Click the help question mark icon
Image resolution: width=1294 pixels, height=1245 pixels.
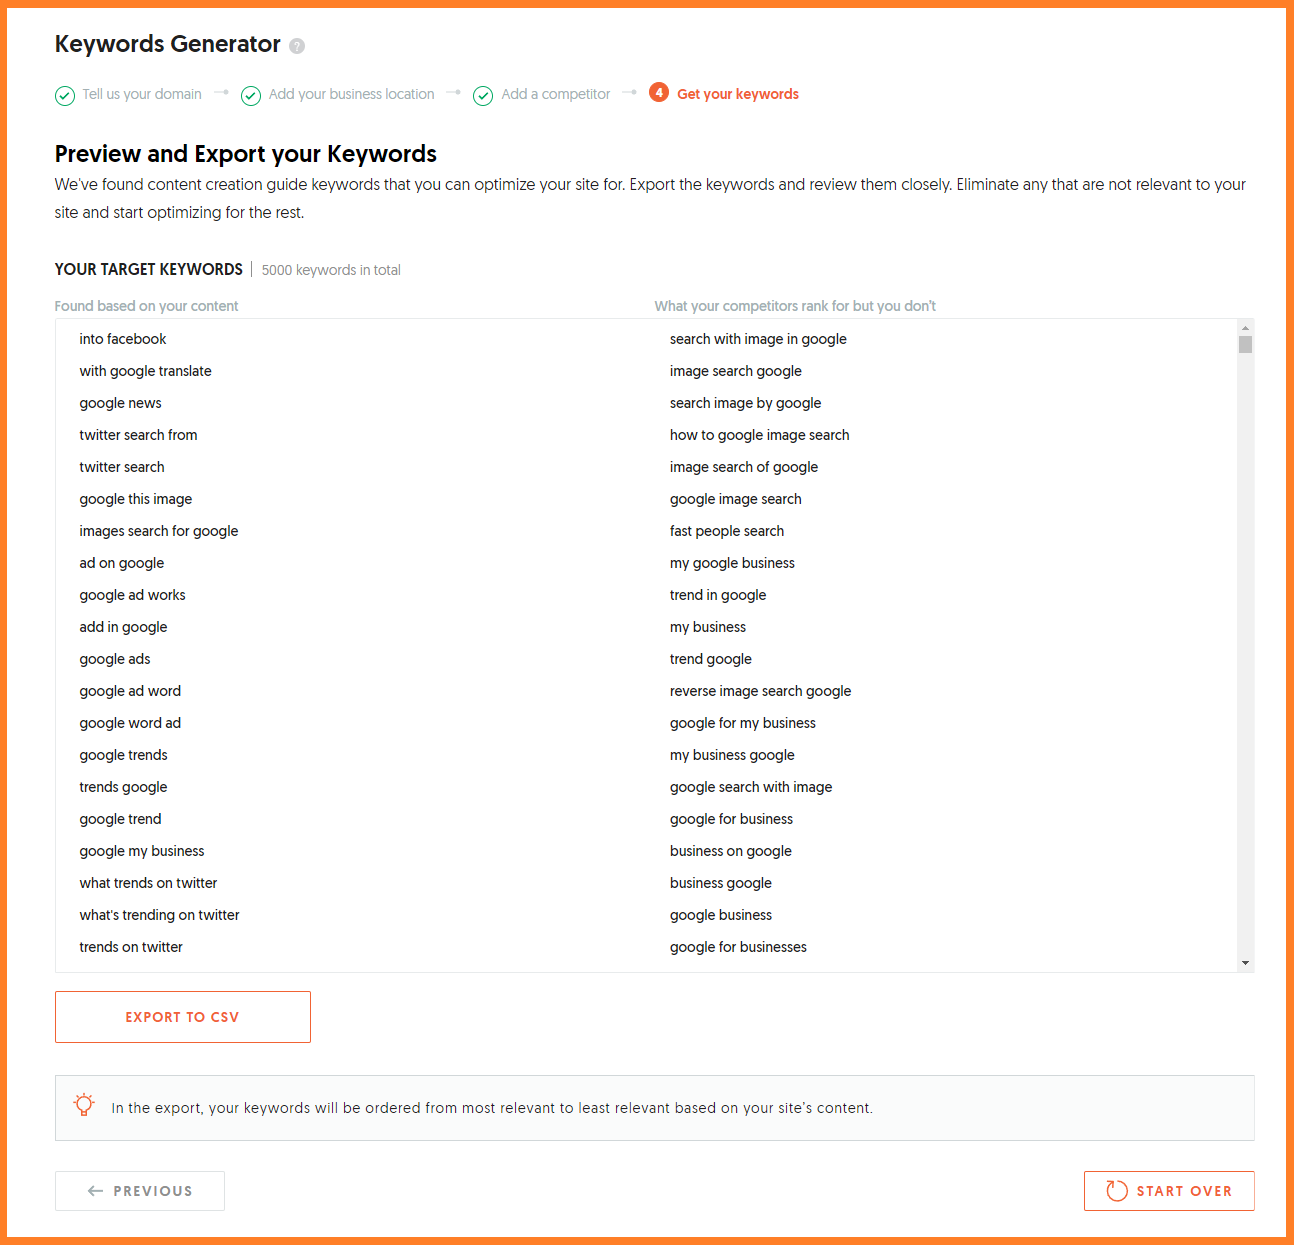(297, 46)
